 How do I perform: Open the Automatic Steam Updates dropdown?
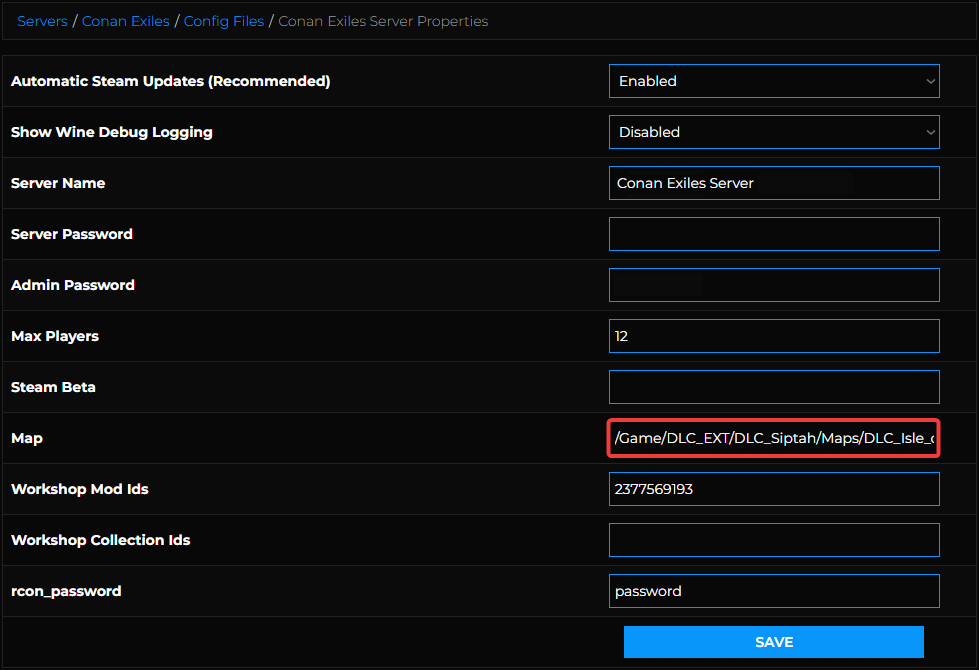[773, 81]
